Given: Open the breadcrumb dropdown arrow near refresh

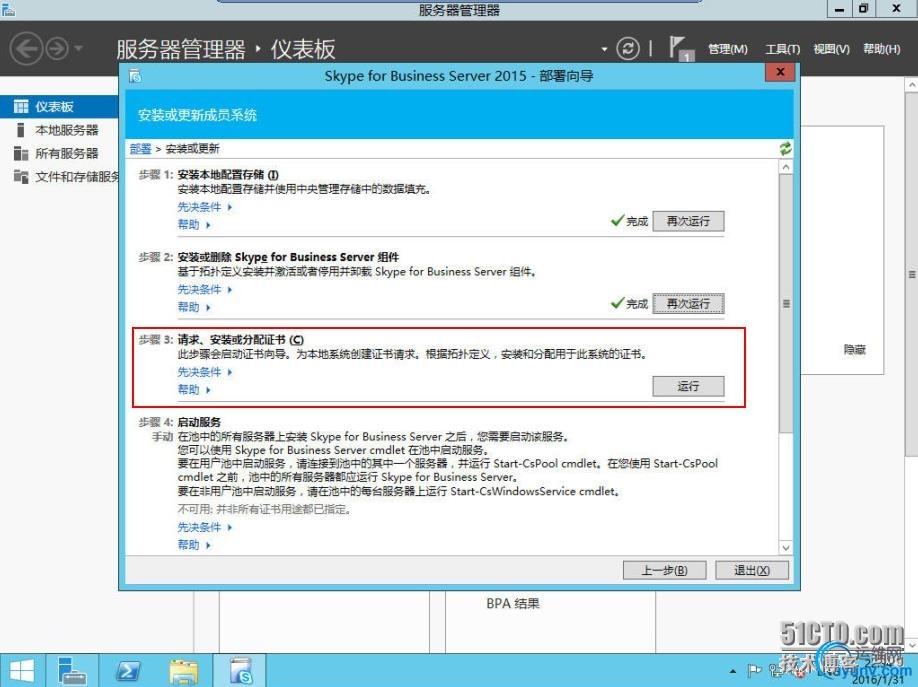Looking at the screenshot, I should point(604,49).
